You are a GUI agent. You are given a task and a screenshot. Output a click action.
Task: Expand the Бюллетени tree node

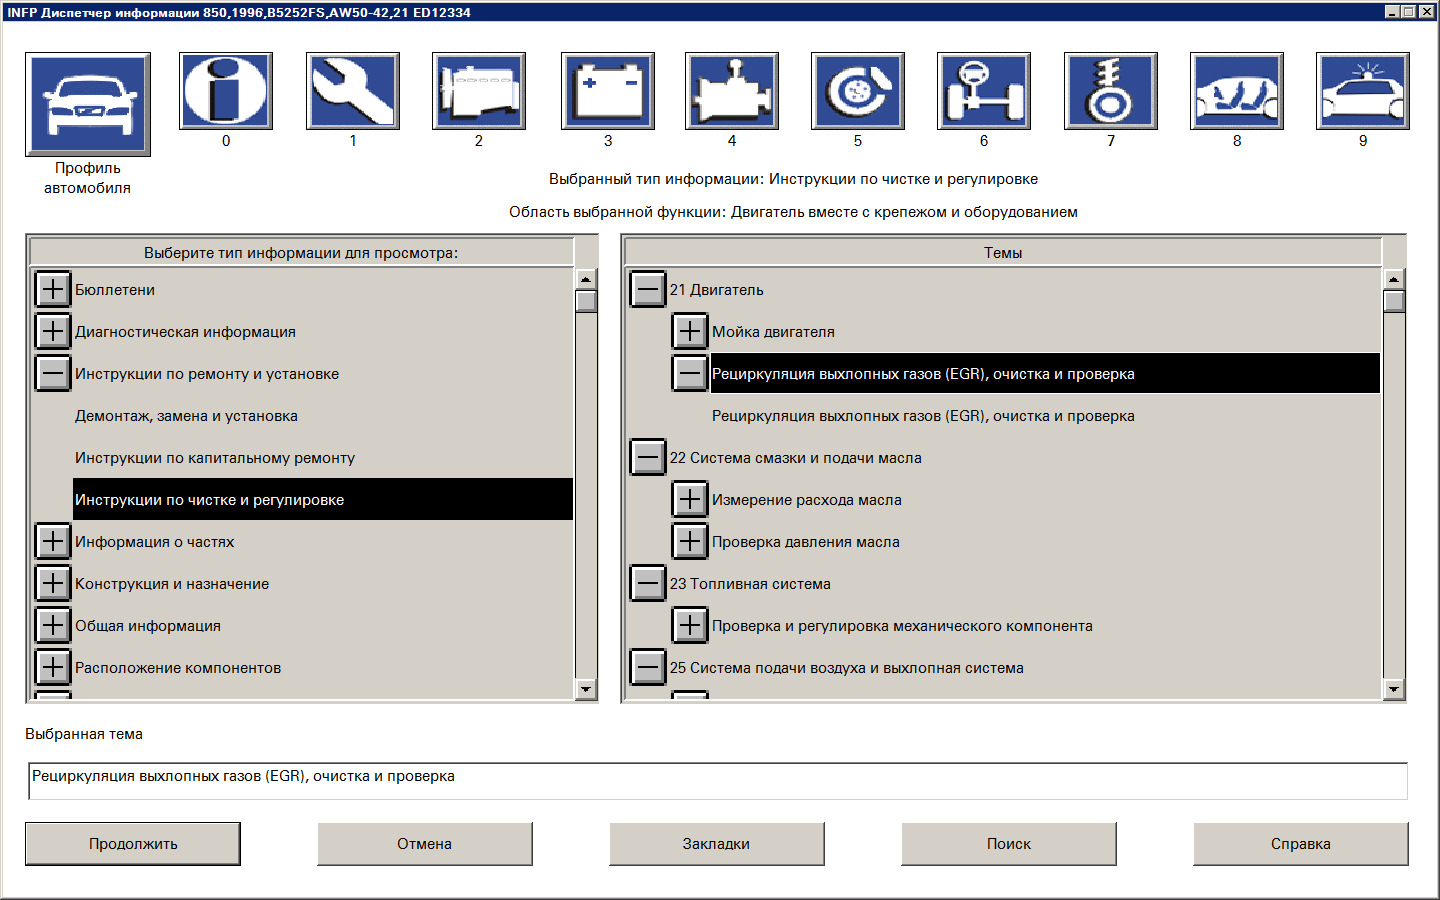53,289
